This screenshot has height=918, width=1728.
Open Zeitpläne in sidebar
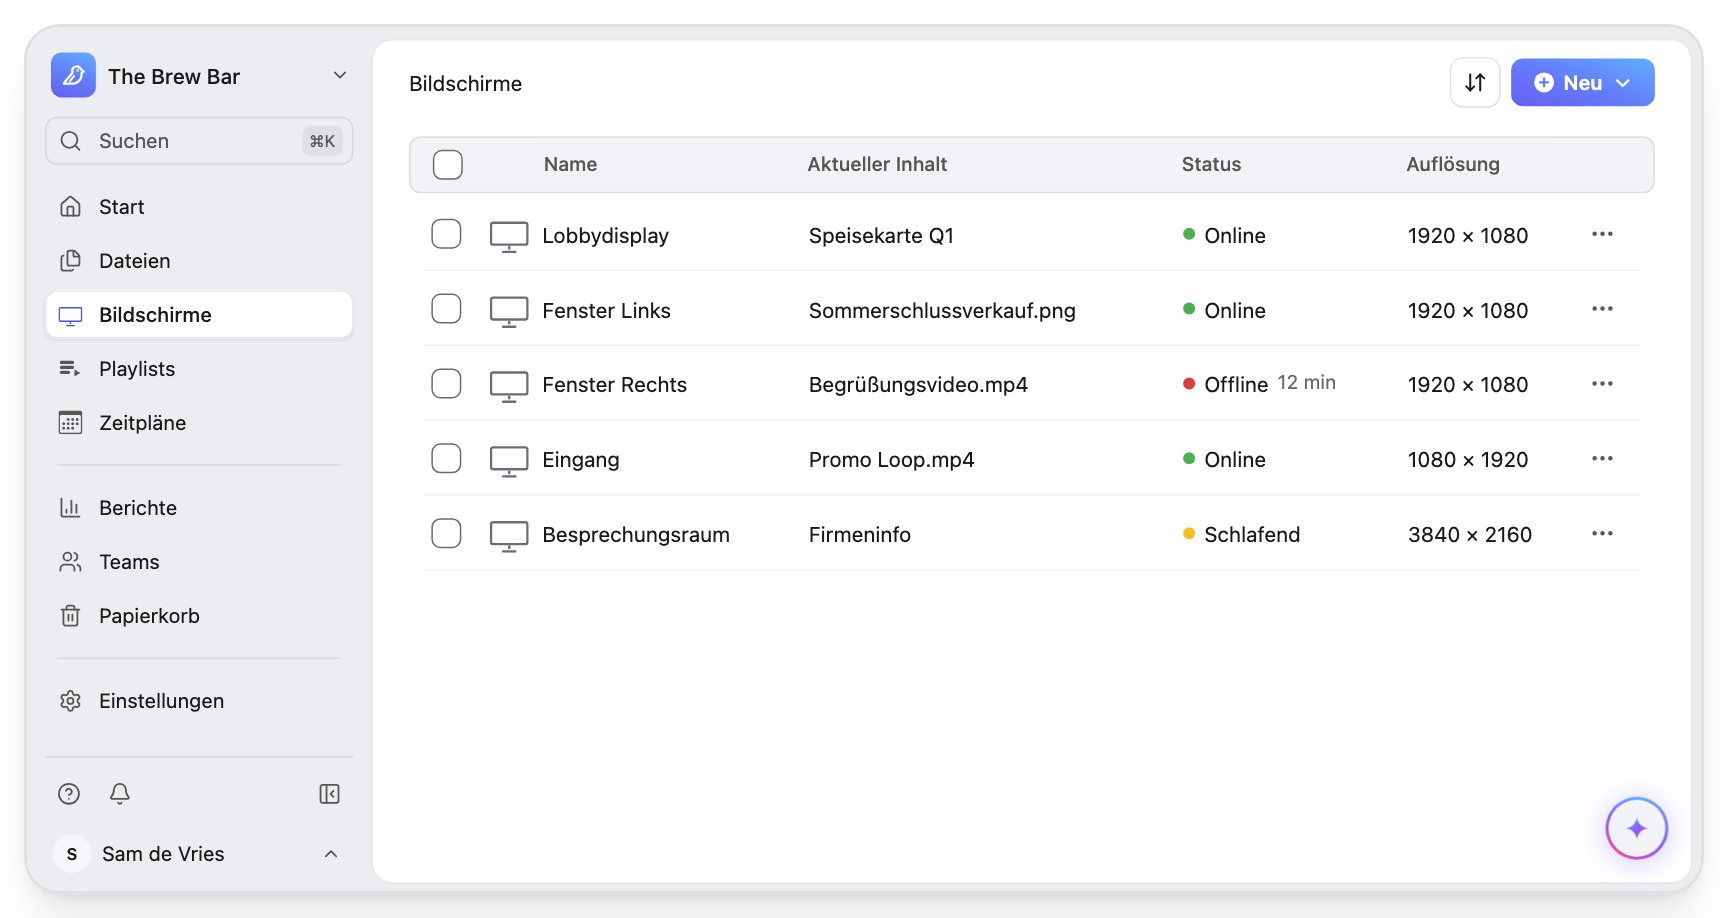pos(199,423)
